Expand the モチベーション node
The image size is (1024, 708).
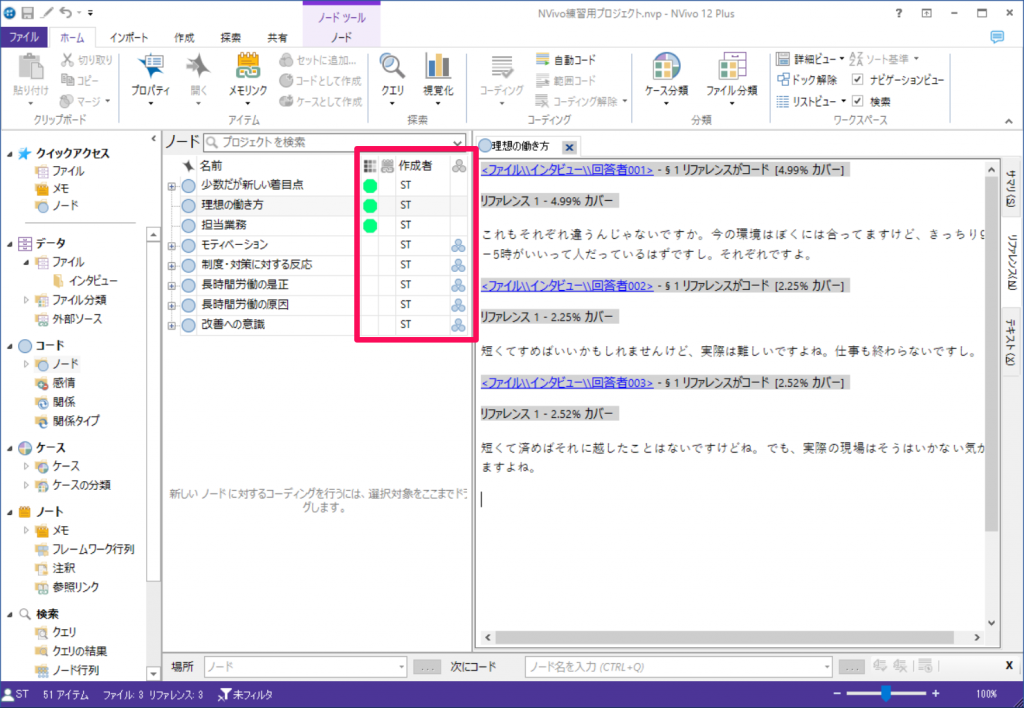coord(172,245)
